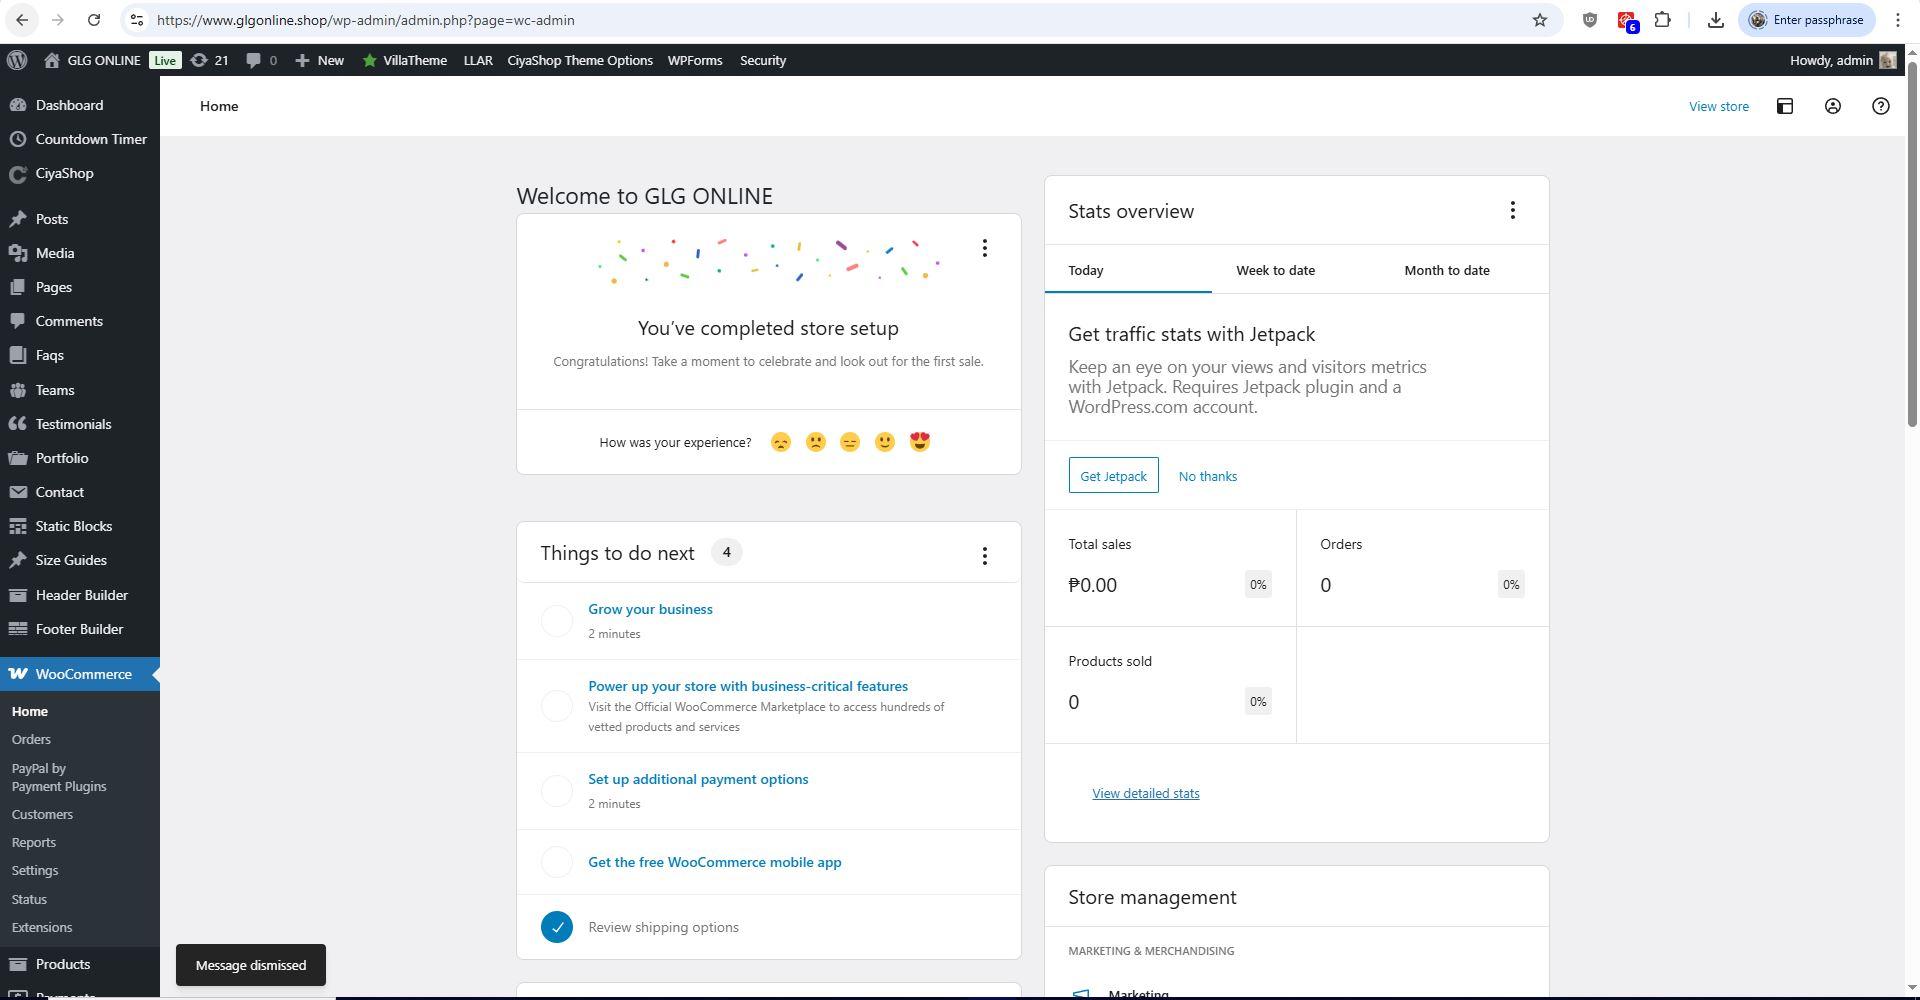1920x1000 pixels.
Task: Open LLAR in the admin bar
Action: pos(478,60)
